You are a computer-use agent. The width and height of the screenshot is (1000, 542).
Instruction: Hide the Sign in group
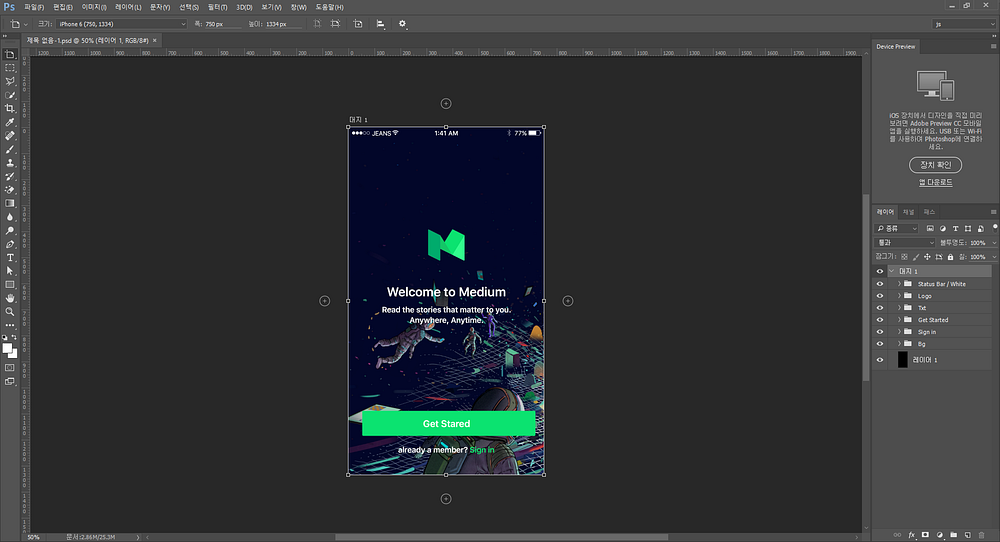(x=879, y=332)
